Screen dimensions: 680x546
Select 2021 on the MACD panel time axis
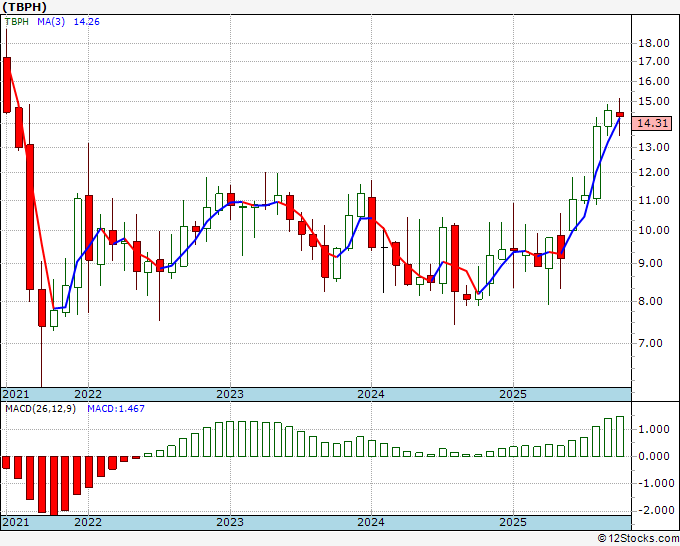16,522
